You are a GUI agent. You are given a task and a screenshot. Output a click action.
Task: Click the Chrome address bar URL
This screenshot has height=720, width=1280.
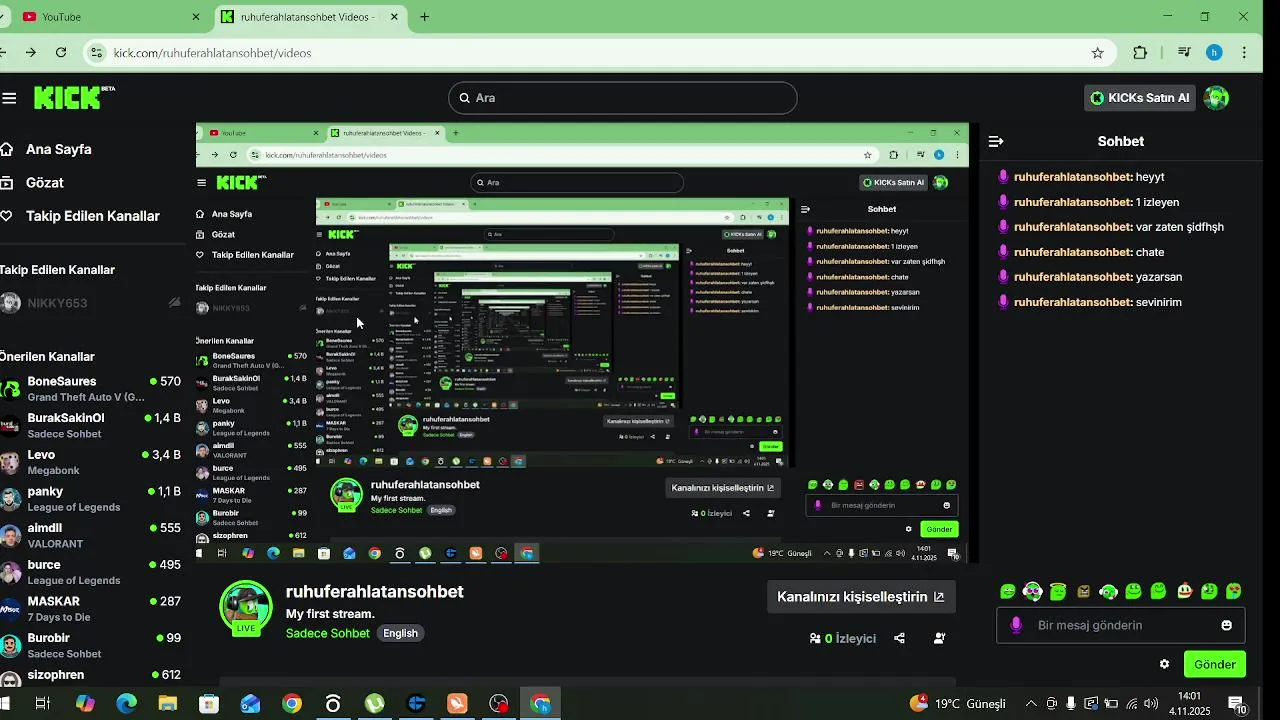point(213,53)
